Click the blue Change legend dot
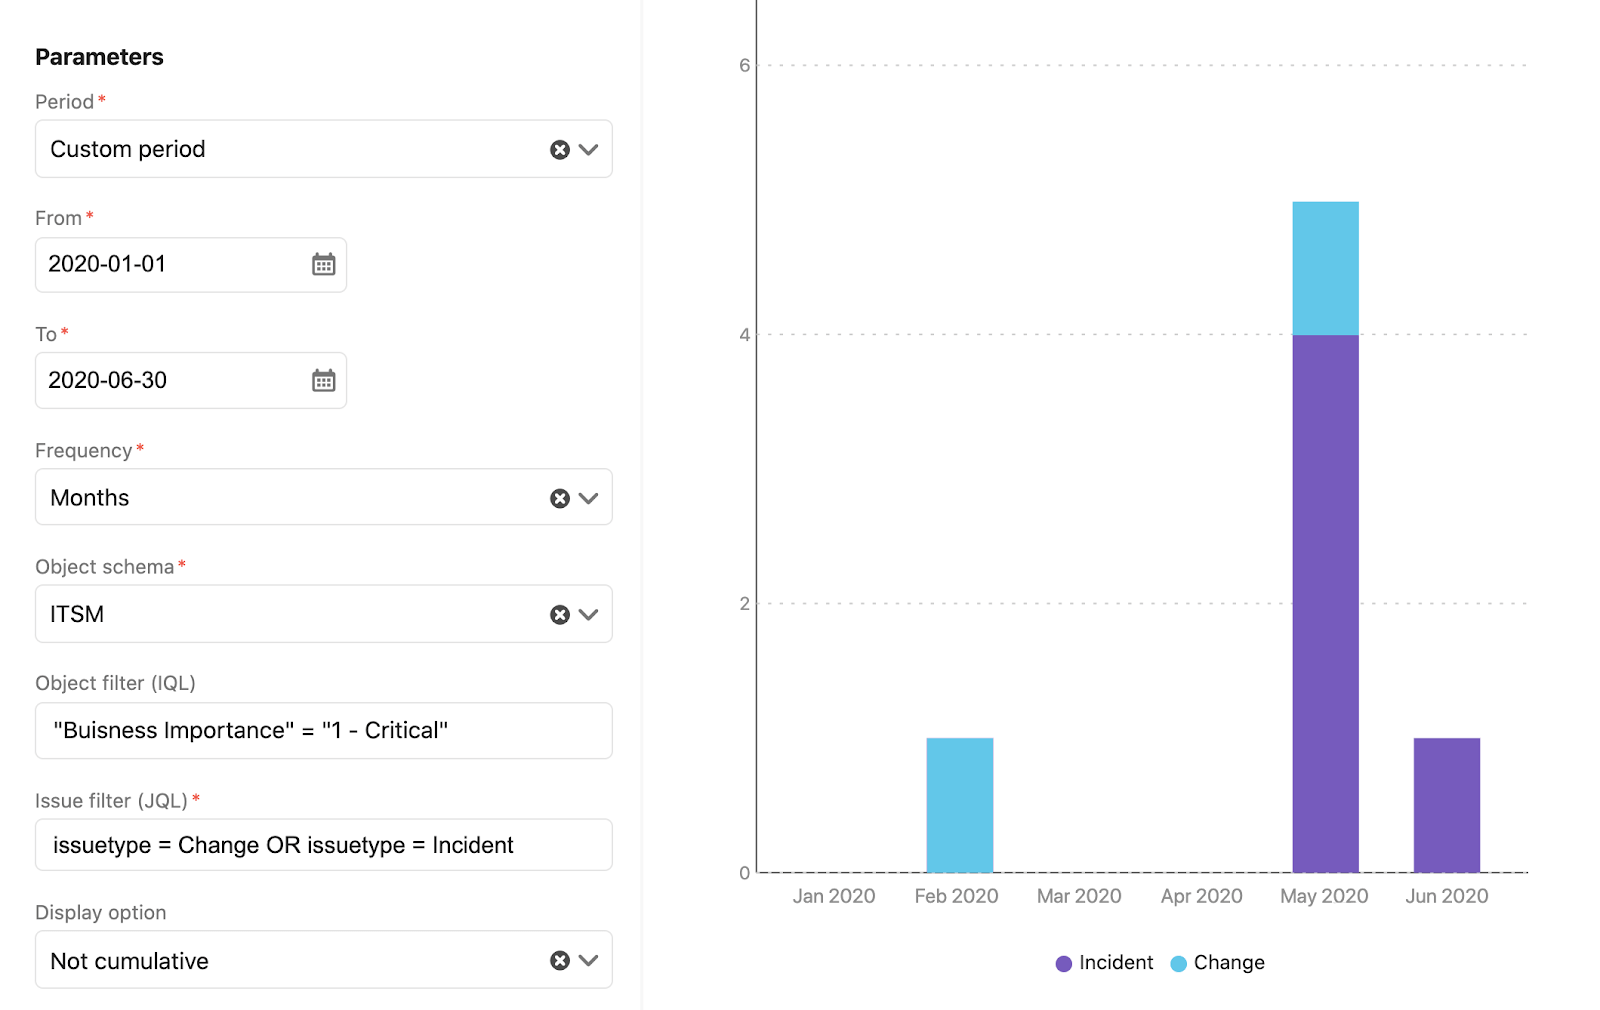 1178,963
